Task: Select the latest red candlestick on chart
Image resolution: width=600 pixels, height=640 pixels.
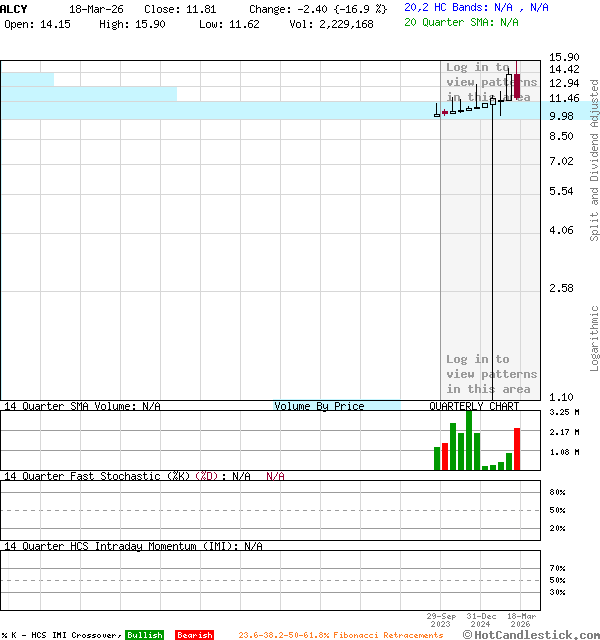Action: (x=517, y=86)
